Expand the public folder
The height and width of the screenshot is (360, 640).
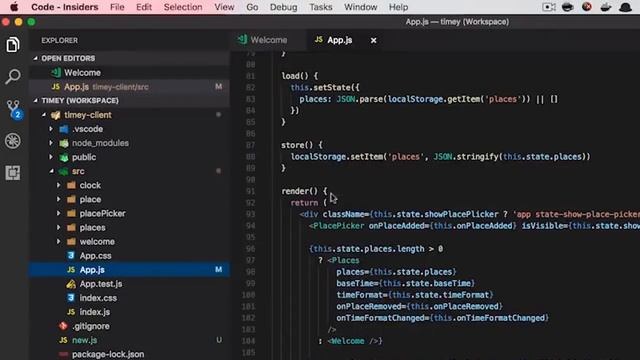pyautogui.click(x=51, y=157)
